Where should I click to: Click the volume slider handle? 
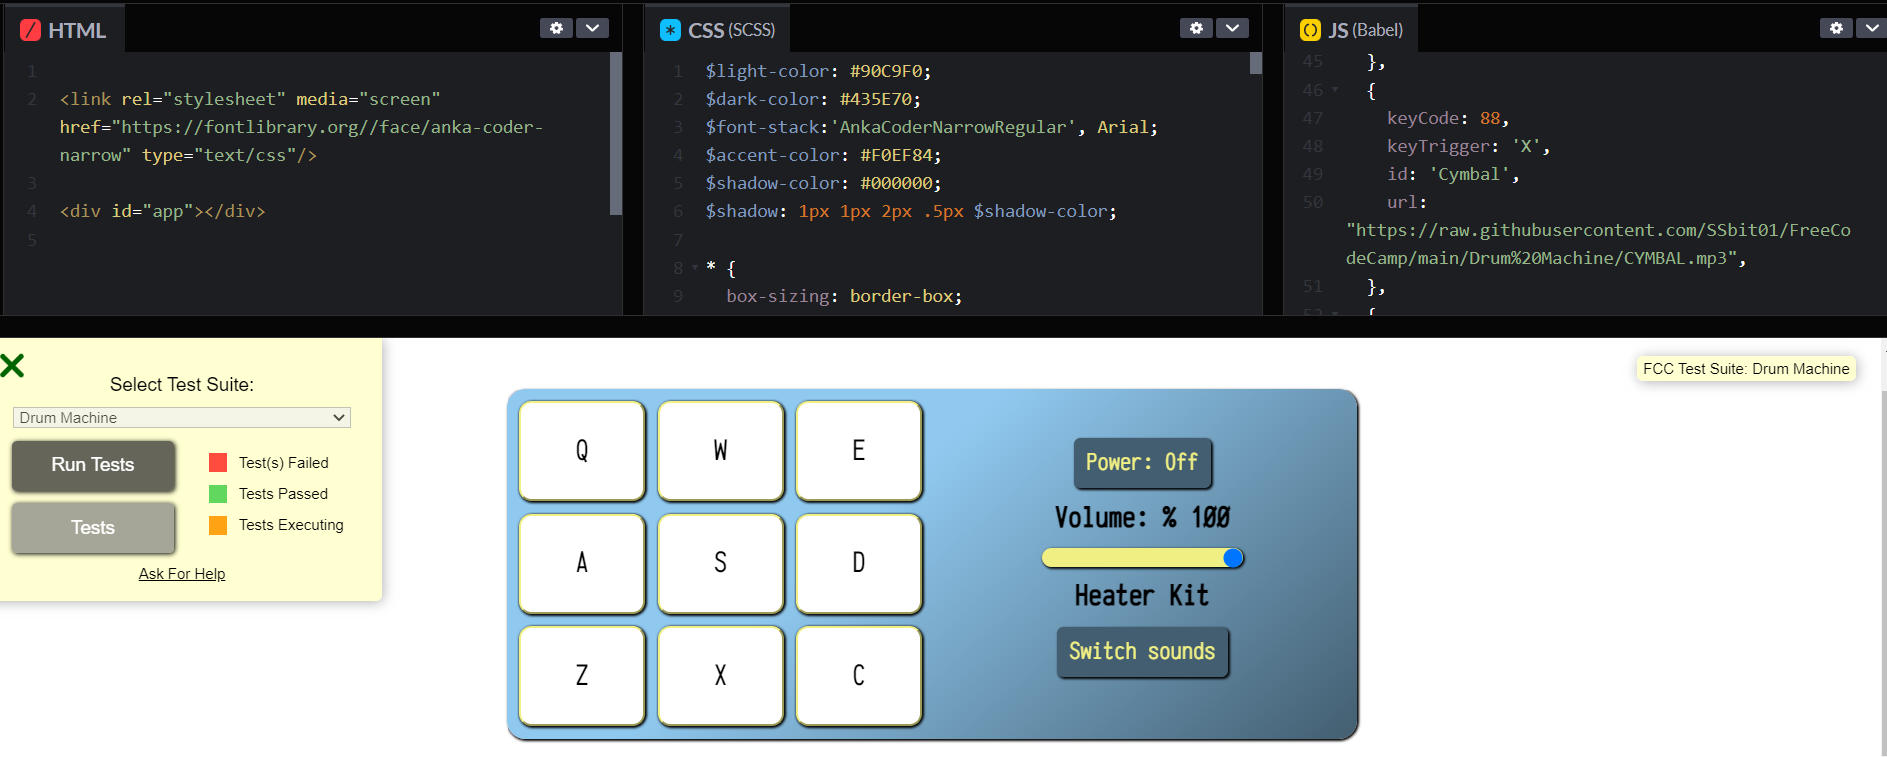(x=1233, y=558)
